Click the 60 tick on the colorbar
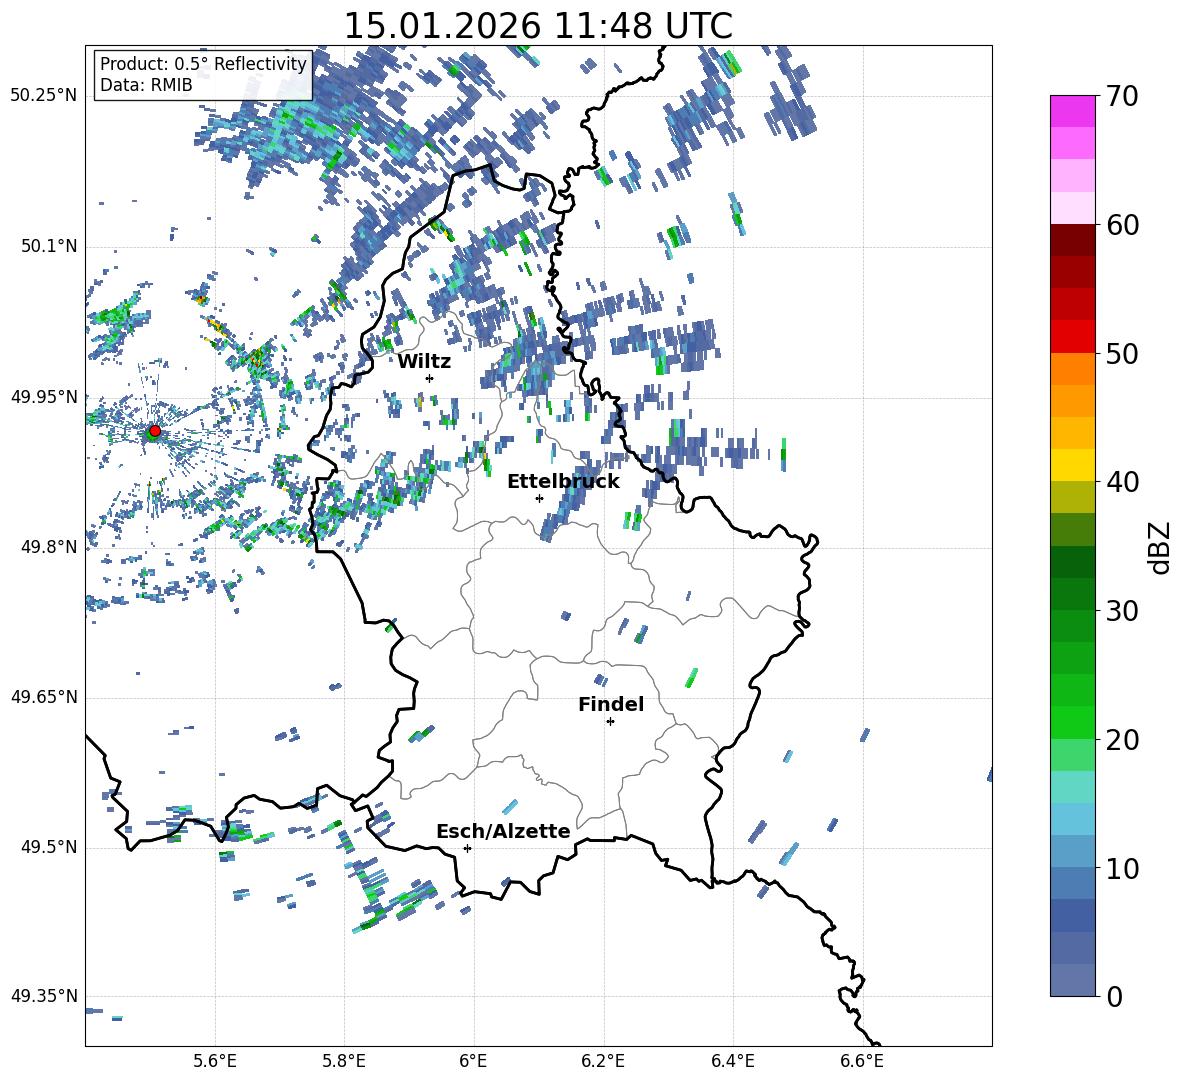The height and width of the screenshot is (1081, 1184). pos(1122,225)
